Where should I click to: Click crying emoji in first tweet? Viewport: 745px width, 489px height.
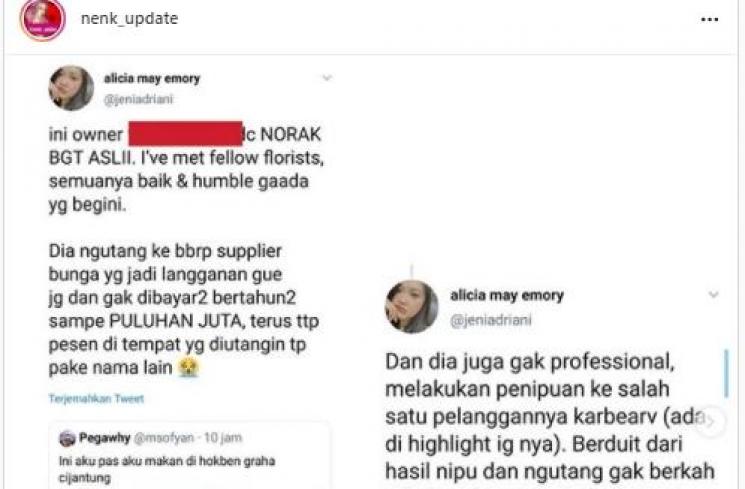[189, 367]
